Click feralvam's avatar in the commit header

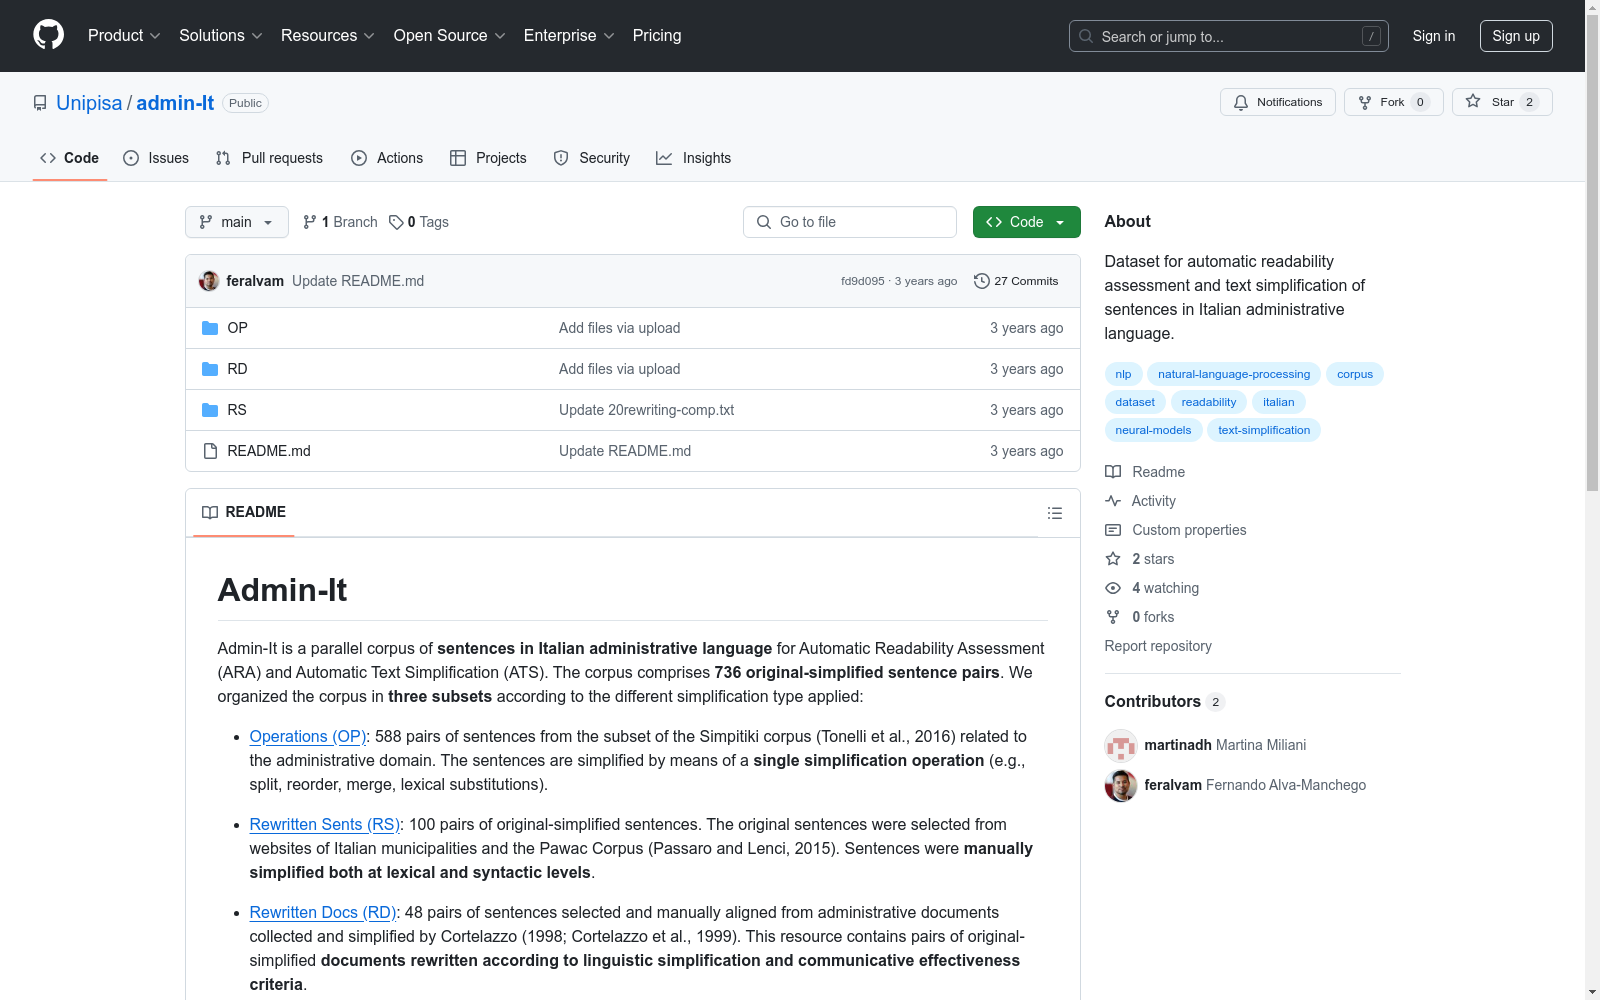(209, 281)
